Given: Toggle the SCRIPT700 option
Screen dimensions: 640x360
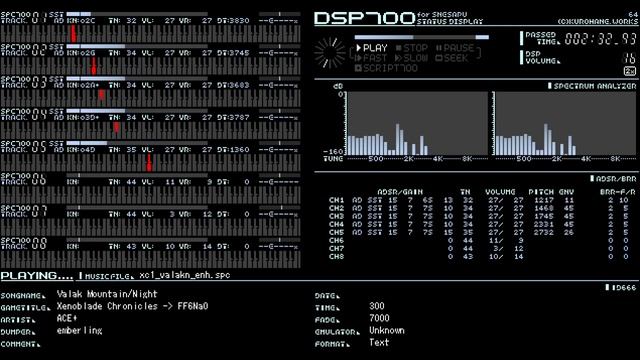Looking at the screenshot, I should (387, 68).
